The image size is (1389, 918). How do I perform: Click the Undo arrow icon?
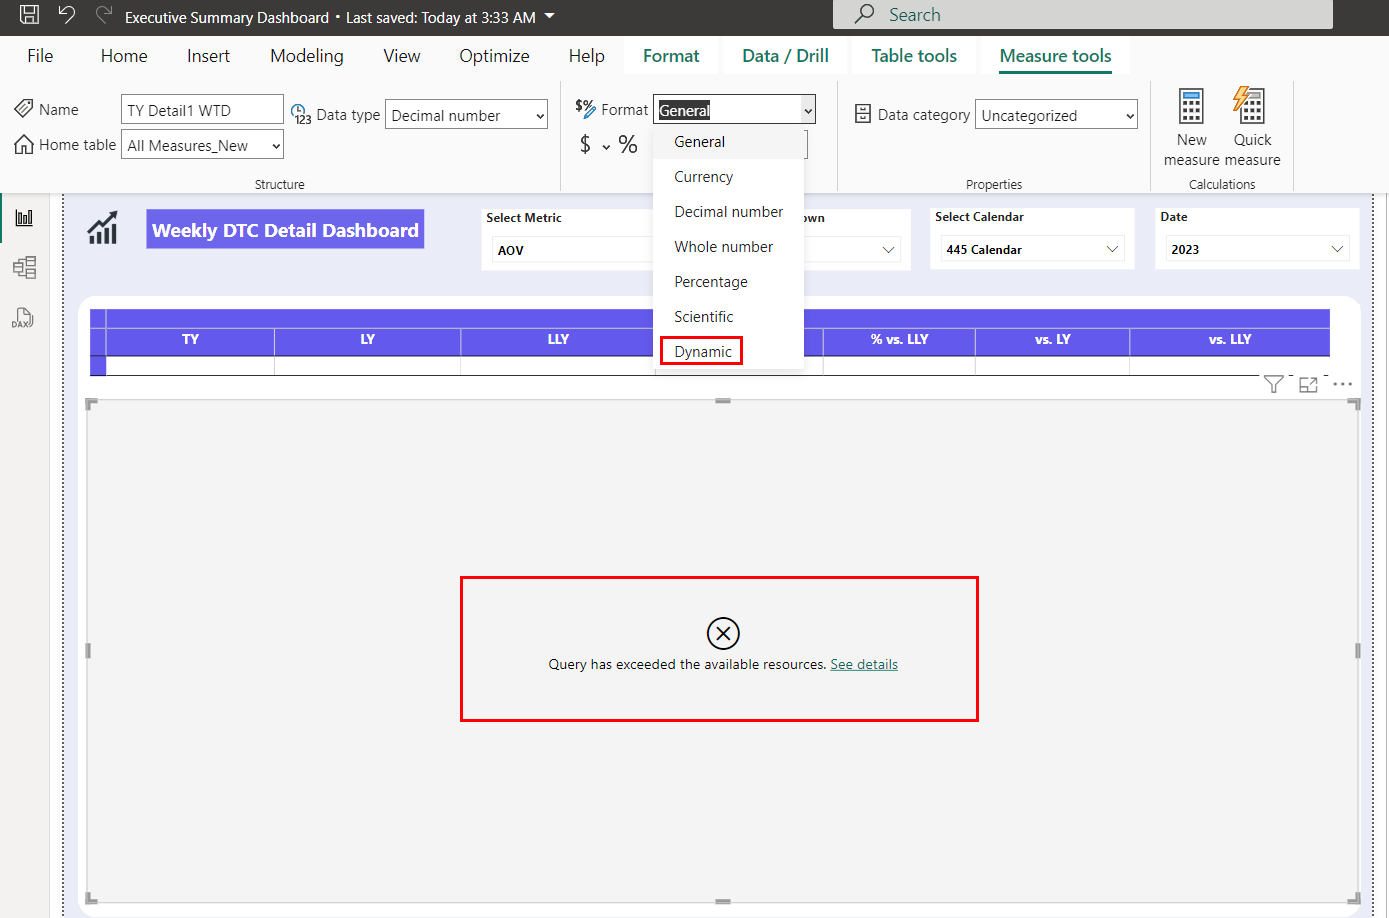pos(66,15)
